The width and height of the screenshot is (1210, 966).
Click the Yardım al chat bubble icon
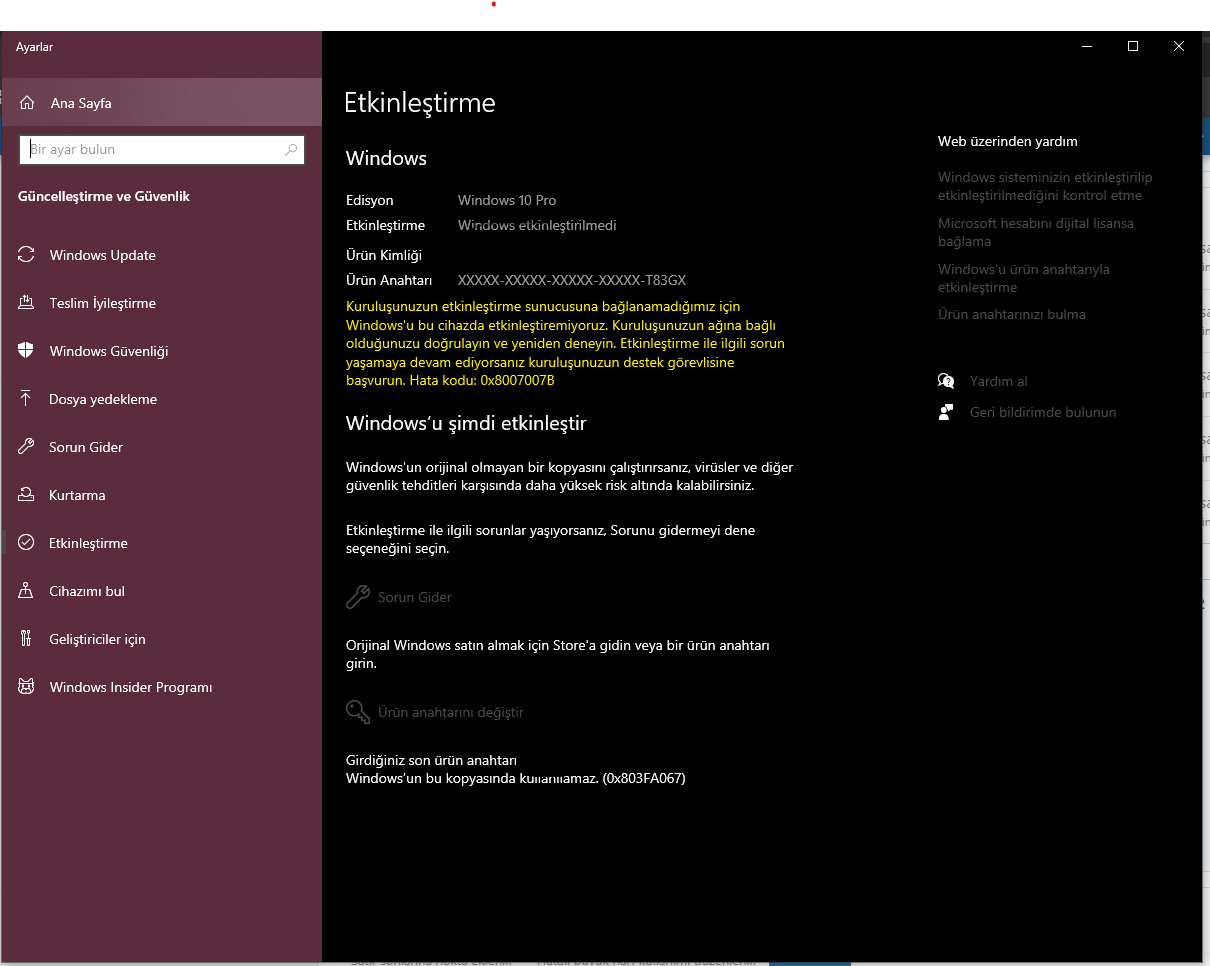click(946, 381)
